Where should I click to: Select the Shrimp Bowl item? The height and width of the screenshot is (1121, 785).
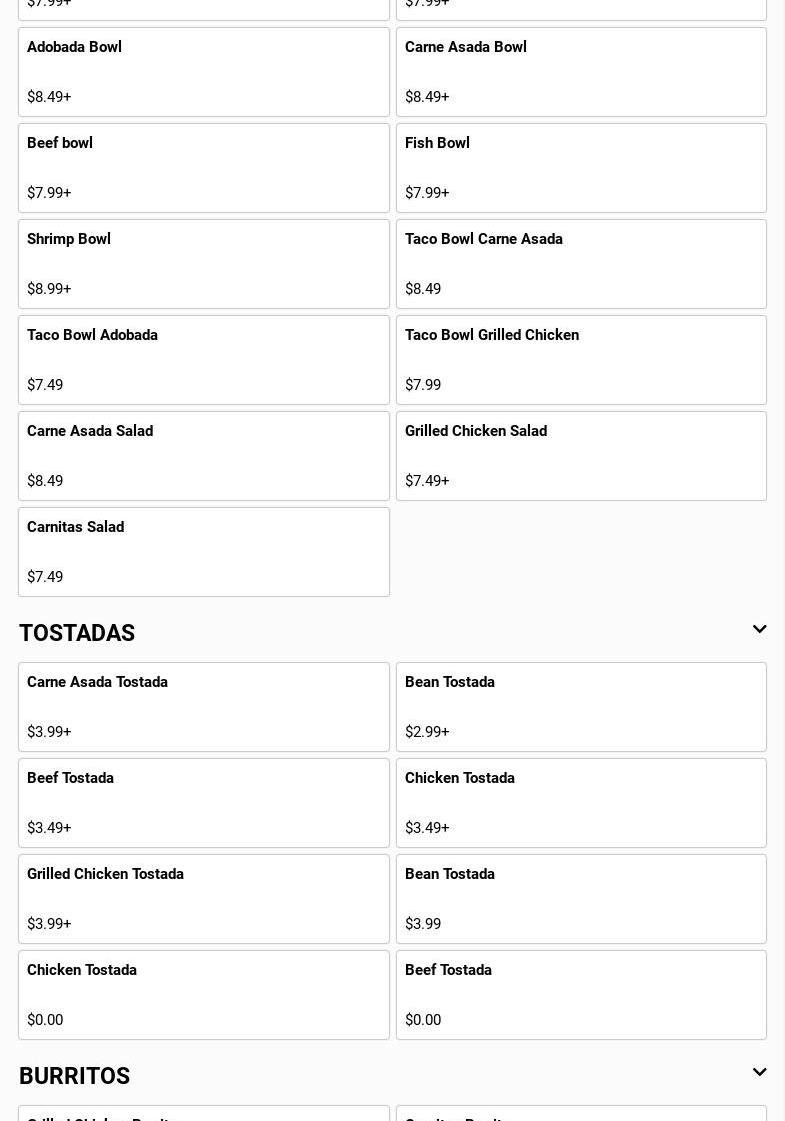[203, 264]
